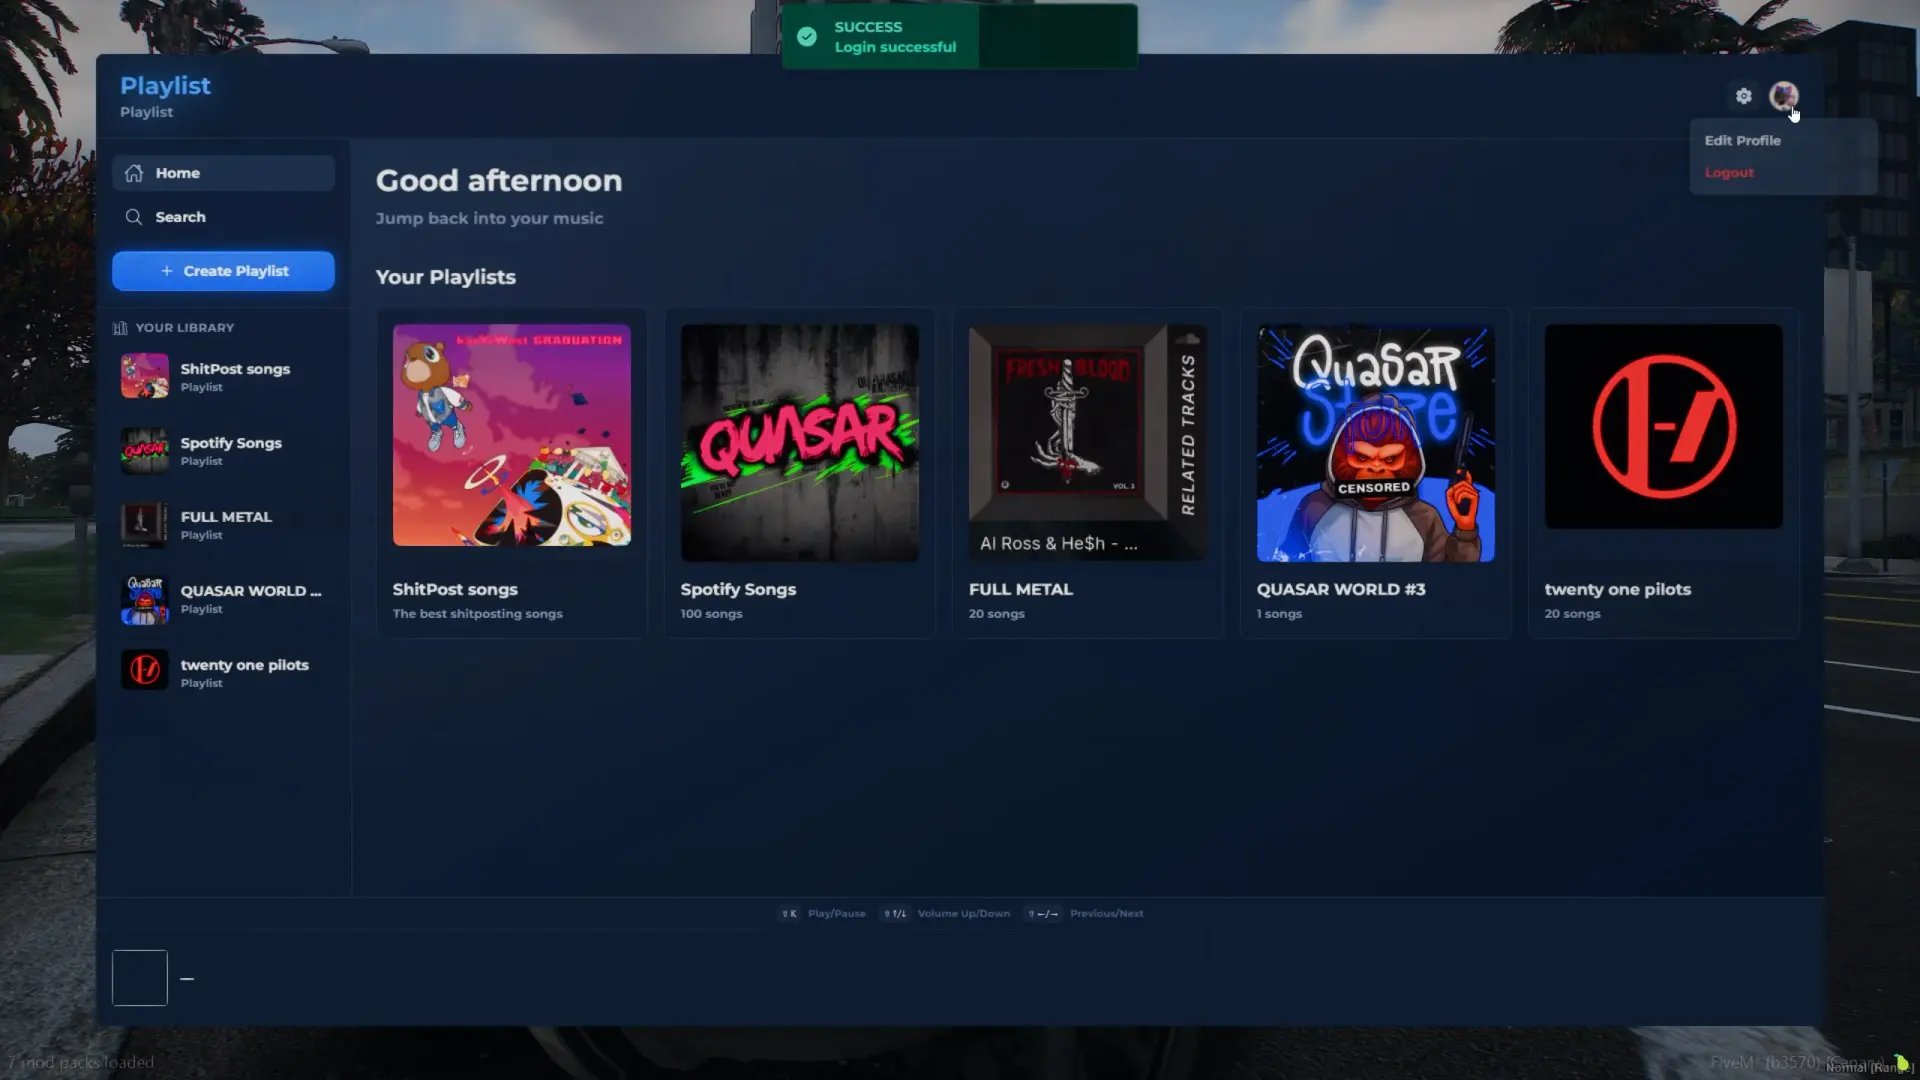Screen dimensions: 1920x1080
Task: Click the Good afternoon heading
Action: point(499,181)
